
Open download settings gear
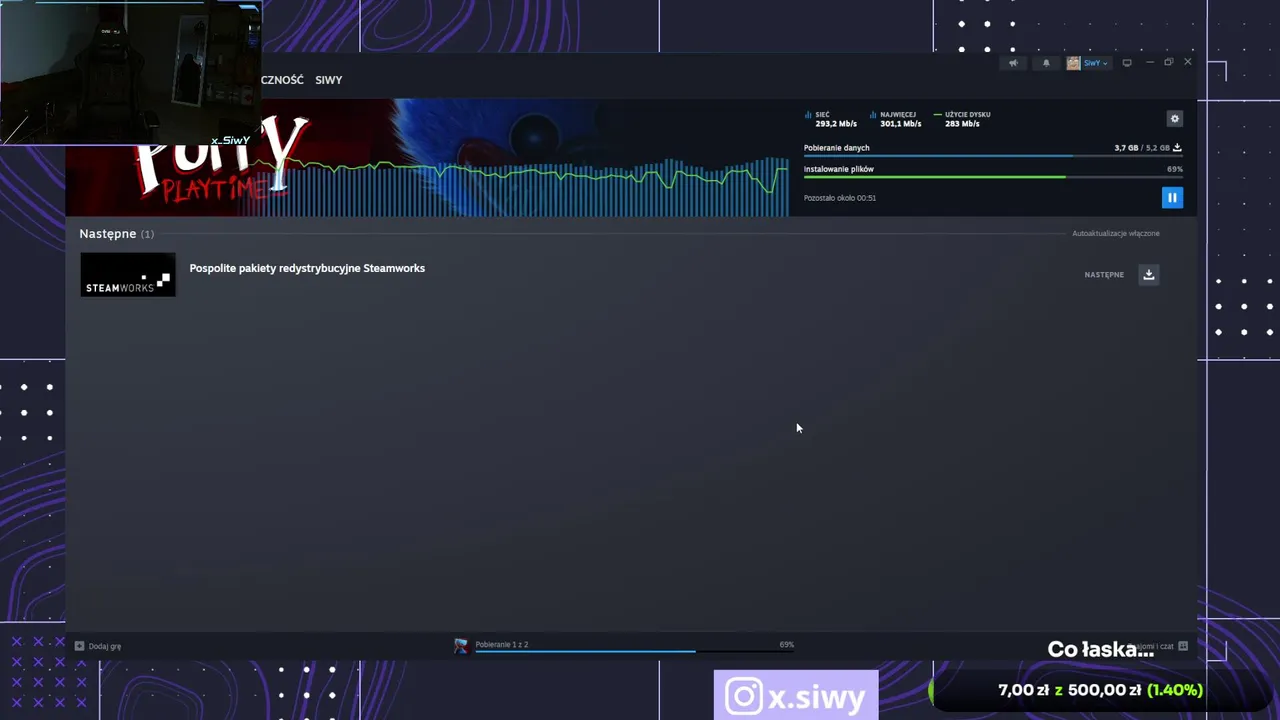(x=1175, y=119)
